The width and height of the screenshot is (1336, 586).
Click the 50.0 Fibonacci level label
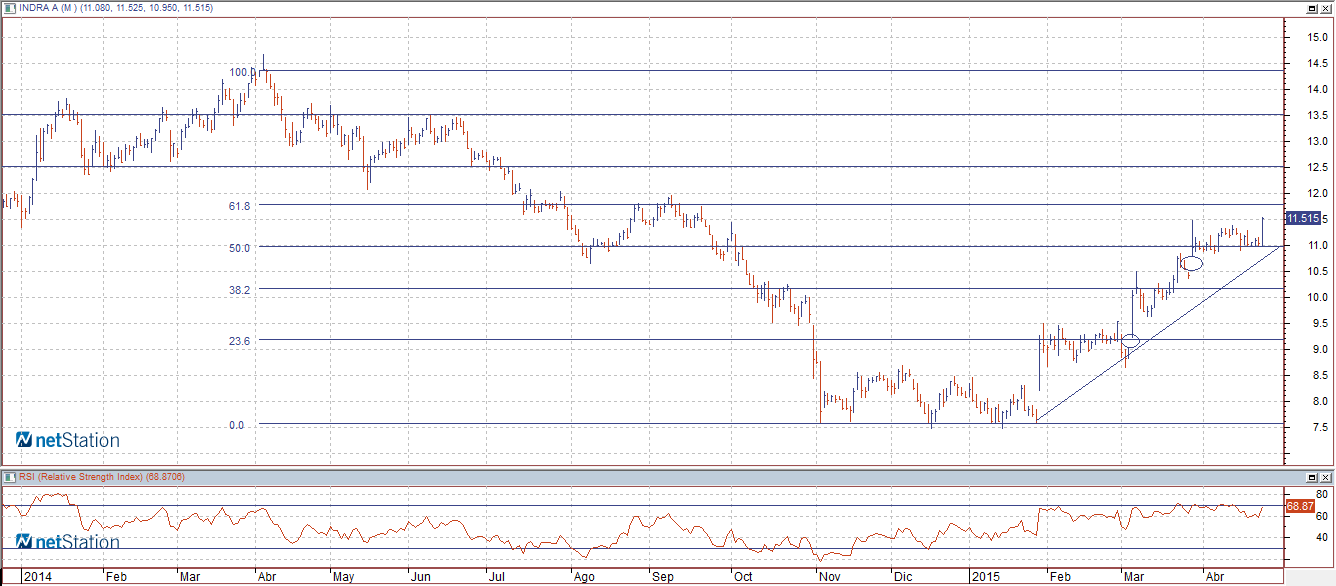click(238, 247)
